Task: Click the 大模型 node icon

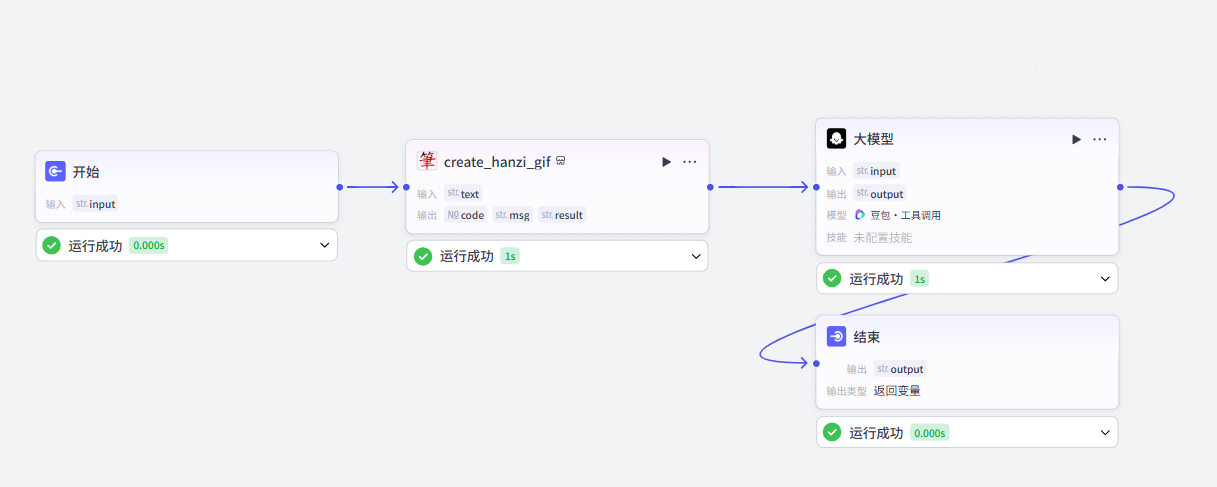Action: pos(837,139)
